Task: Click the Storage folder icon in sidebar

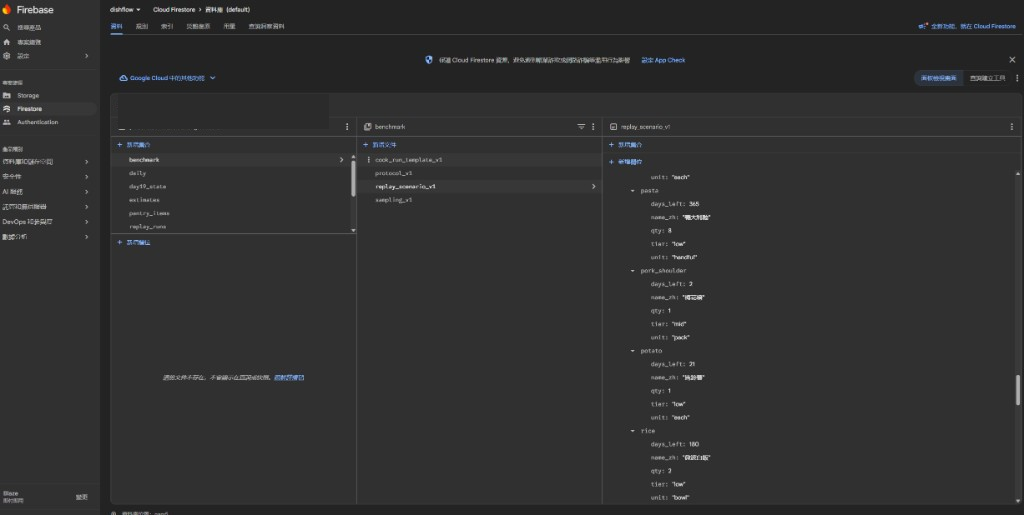Action: pyautogui.click(x=7, y=95)
